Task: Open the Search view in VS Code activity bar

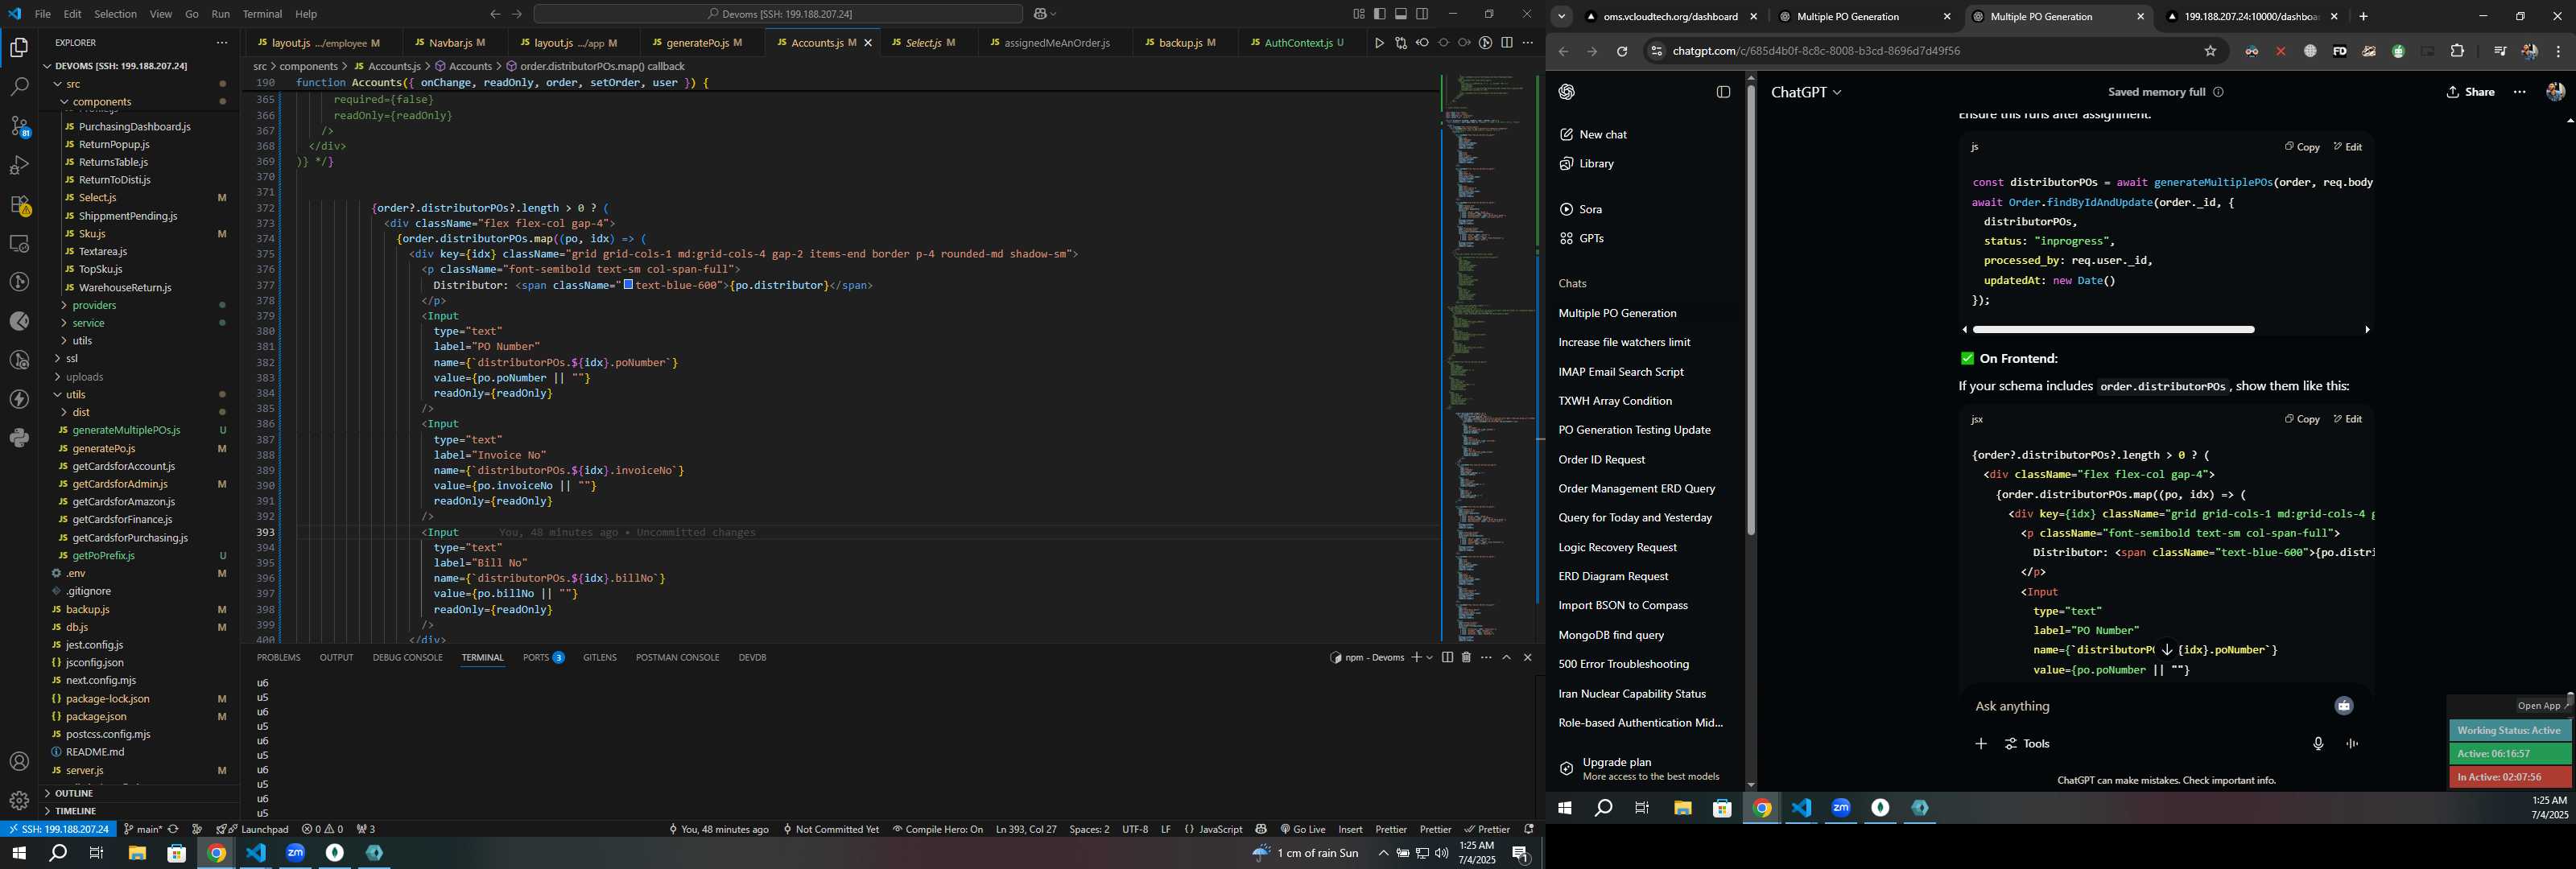Action: tap(19, 87)
